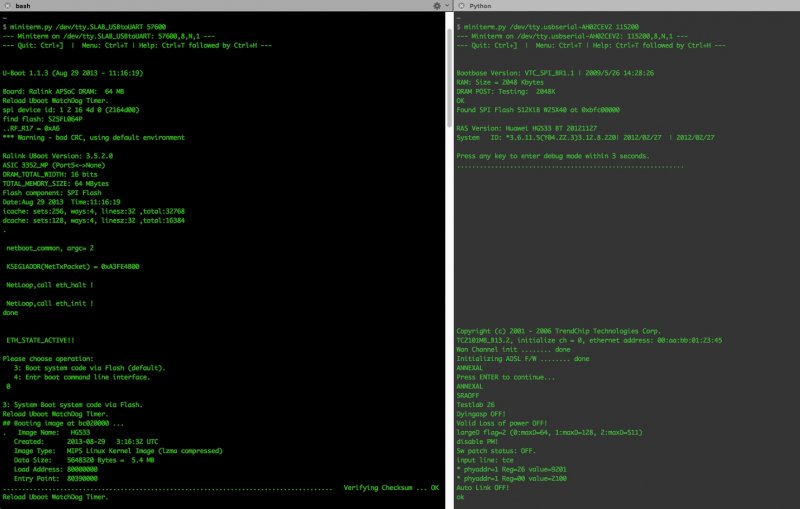Click 'Entry Point: 80390000' line
Screen dimensions: 800x509
56,478
